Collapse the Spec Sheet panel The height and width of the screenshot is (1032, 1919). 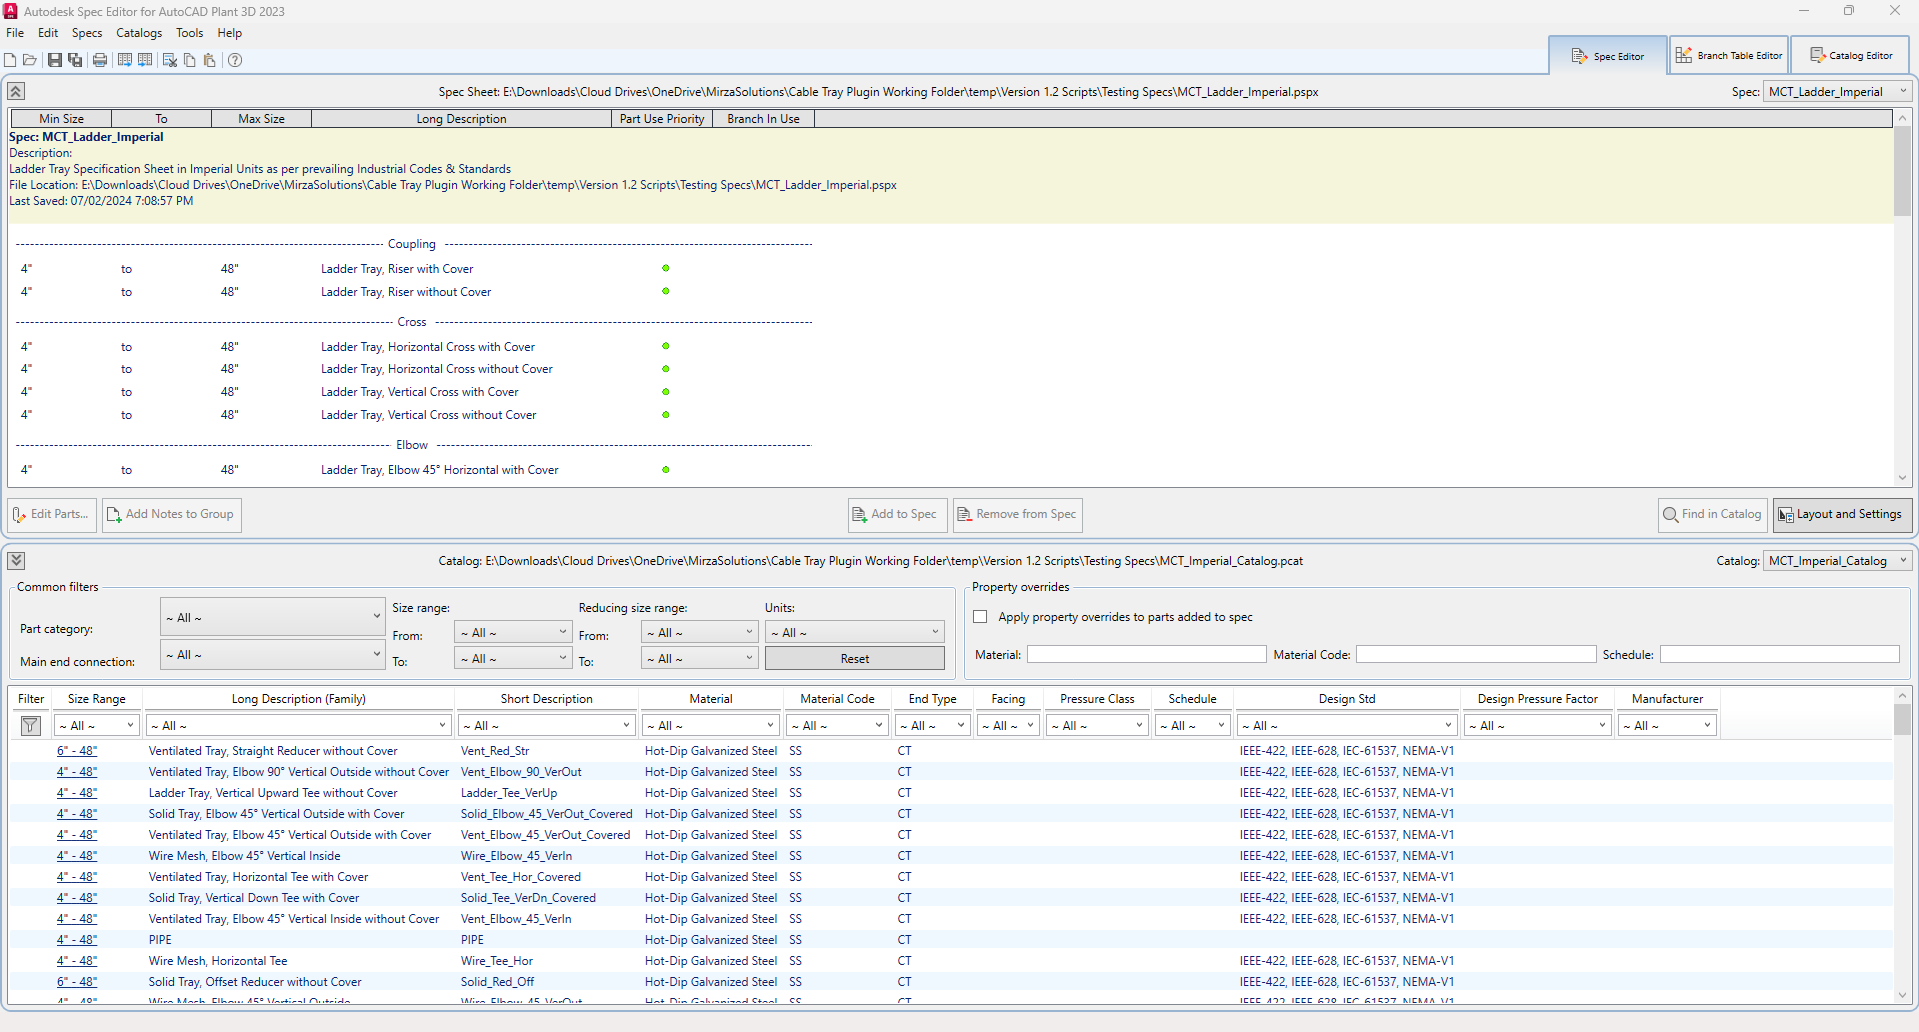coord(16,92)
